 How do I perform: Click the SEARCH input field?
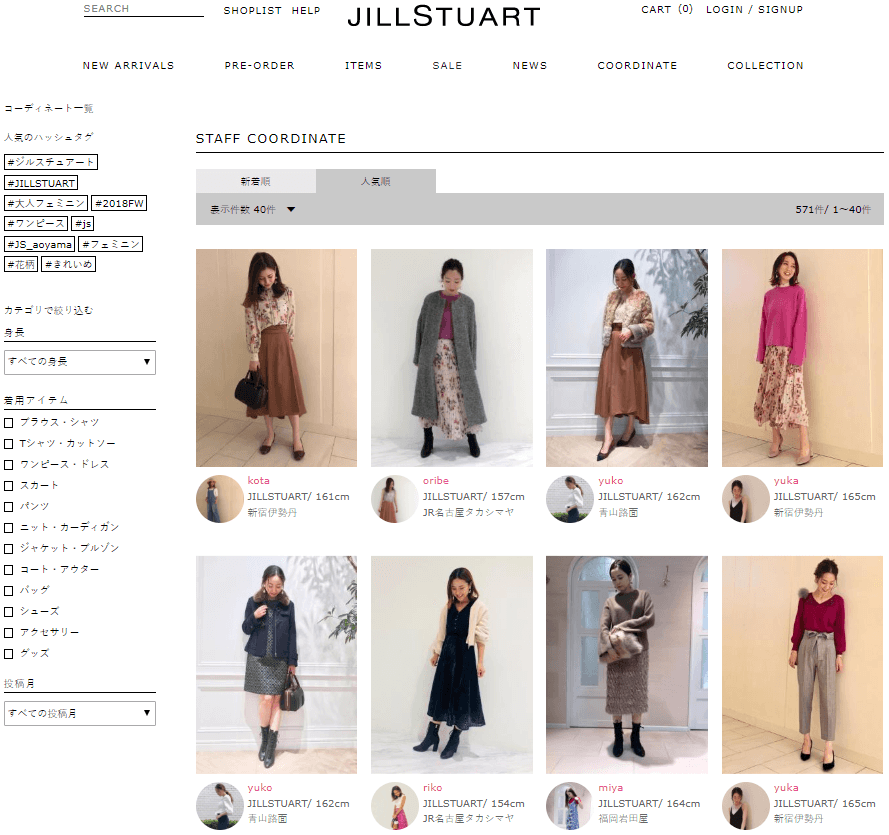143,9
